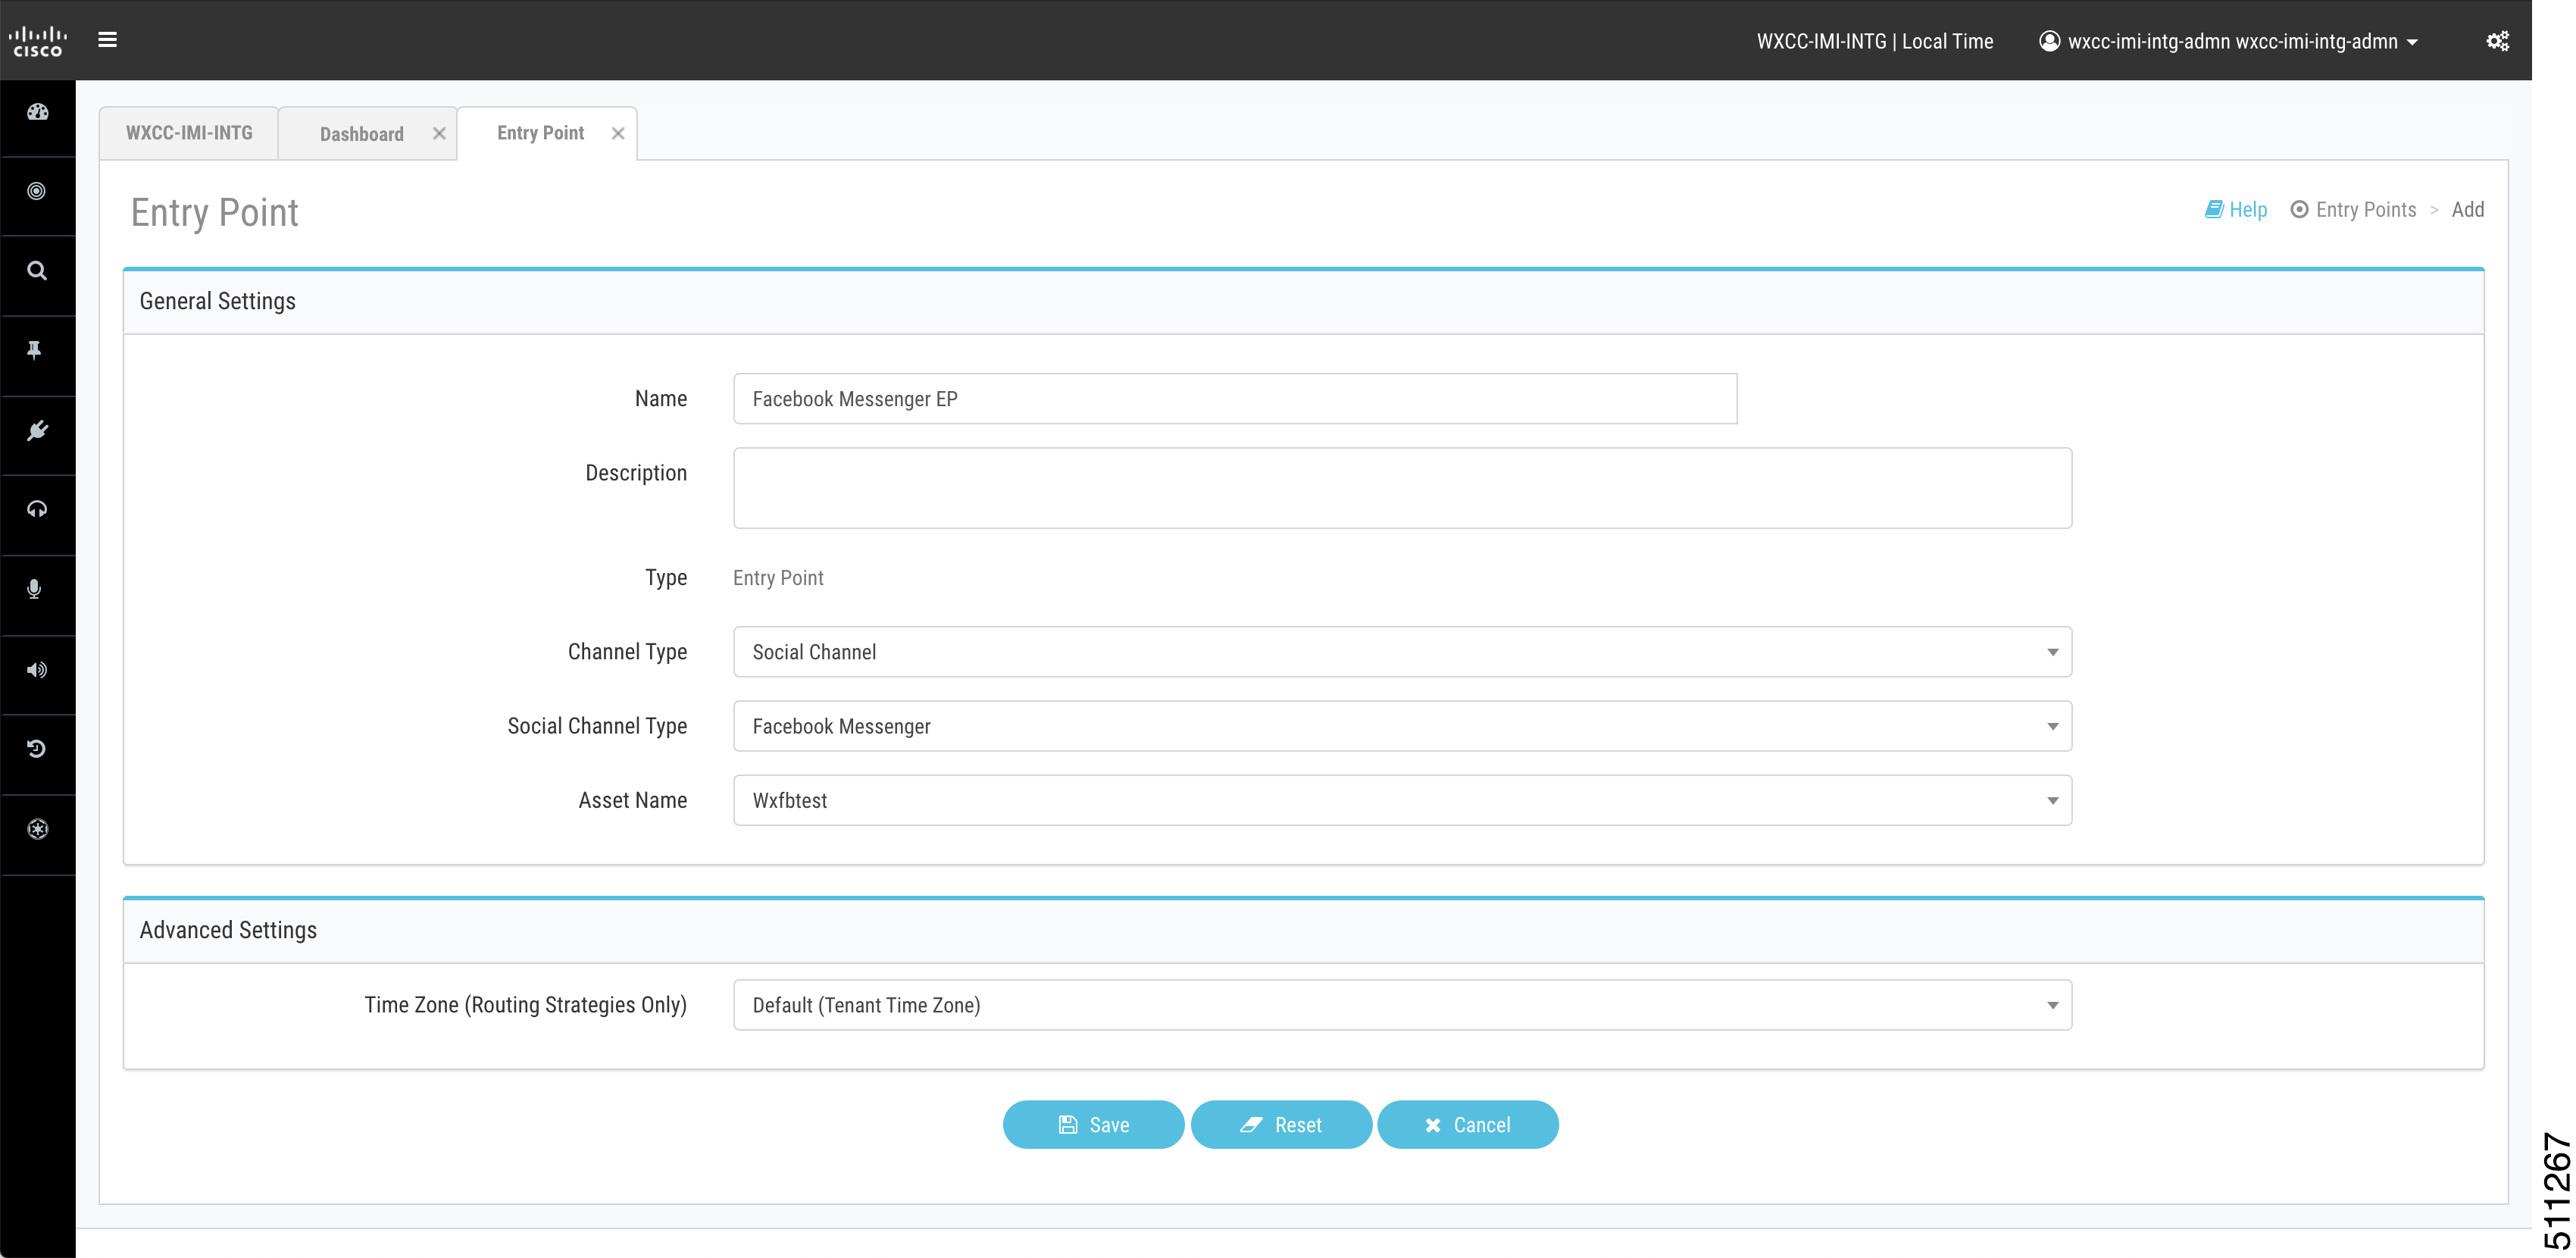Open the settings gears icon

point(2497,41)
